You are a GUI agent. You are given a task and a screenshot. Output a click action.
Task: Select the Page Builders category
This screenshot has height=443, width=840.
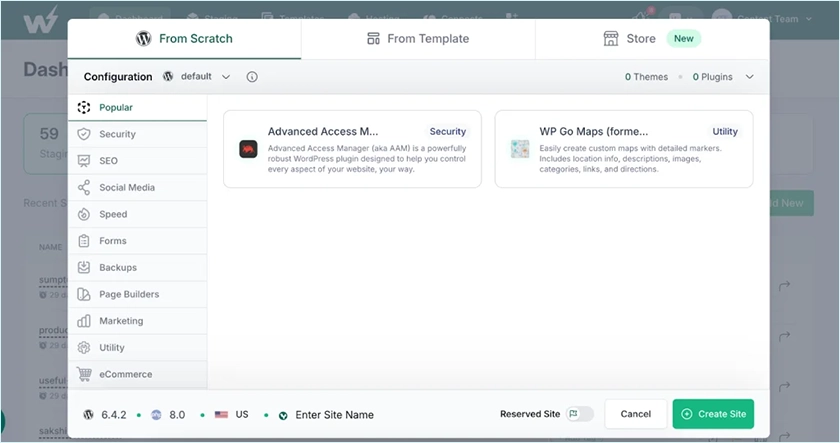[129, 295]
